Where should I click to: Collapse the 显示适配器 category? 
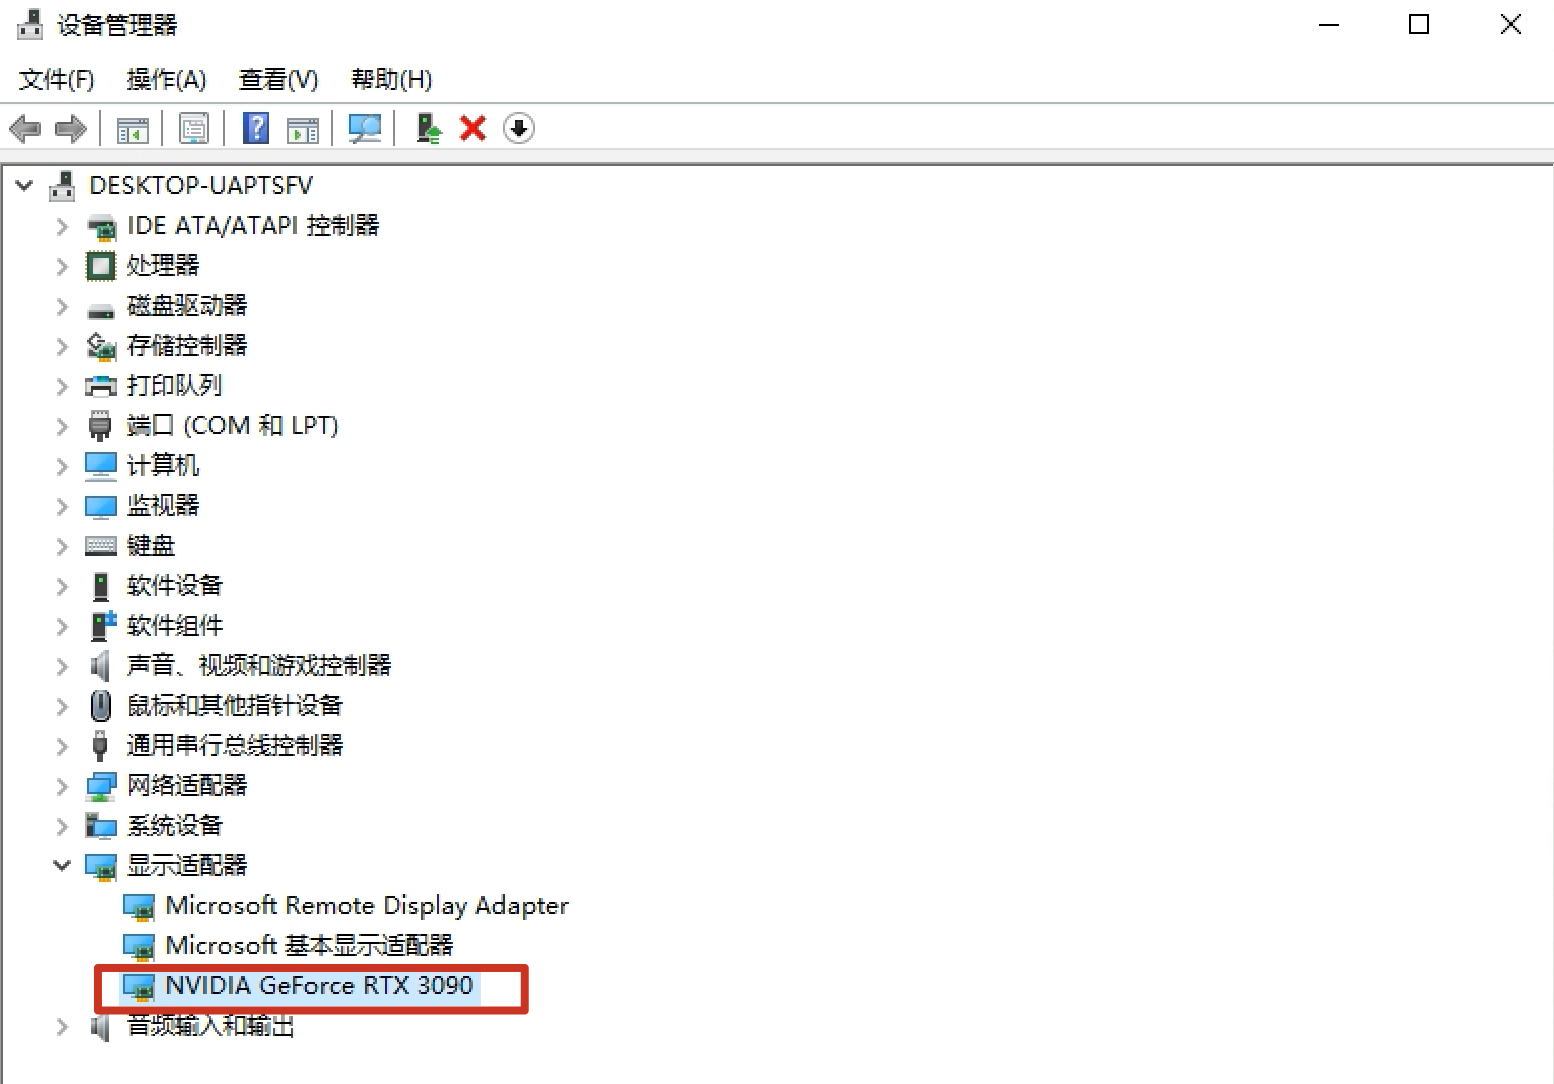[x=62, y=865]
